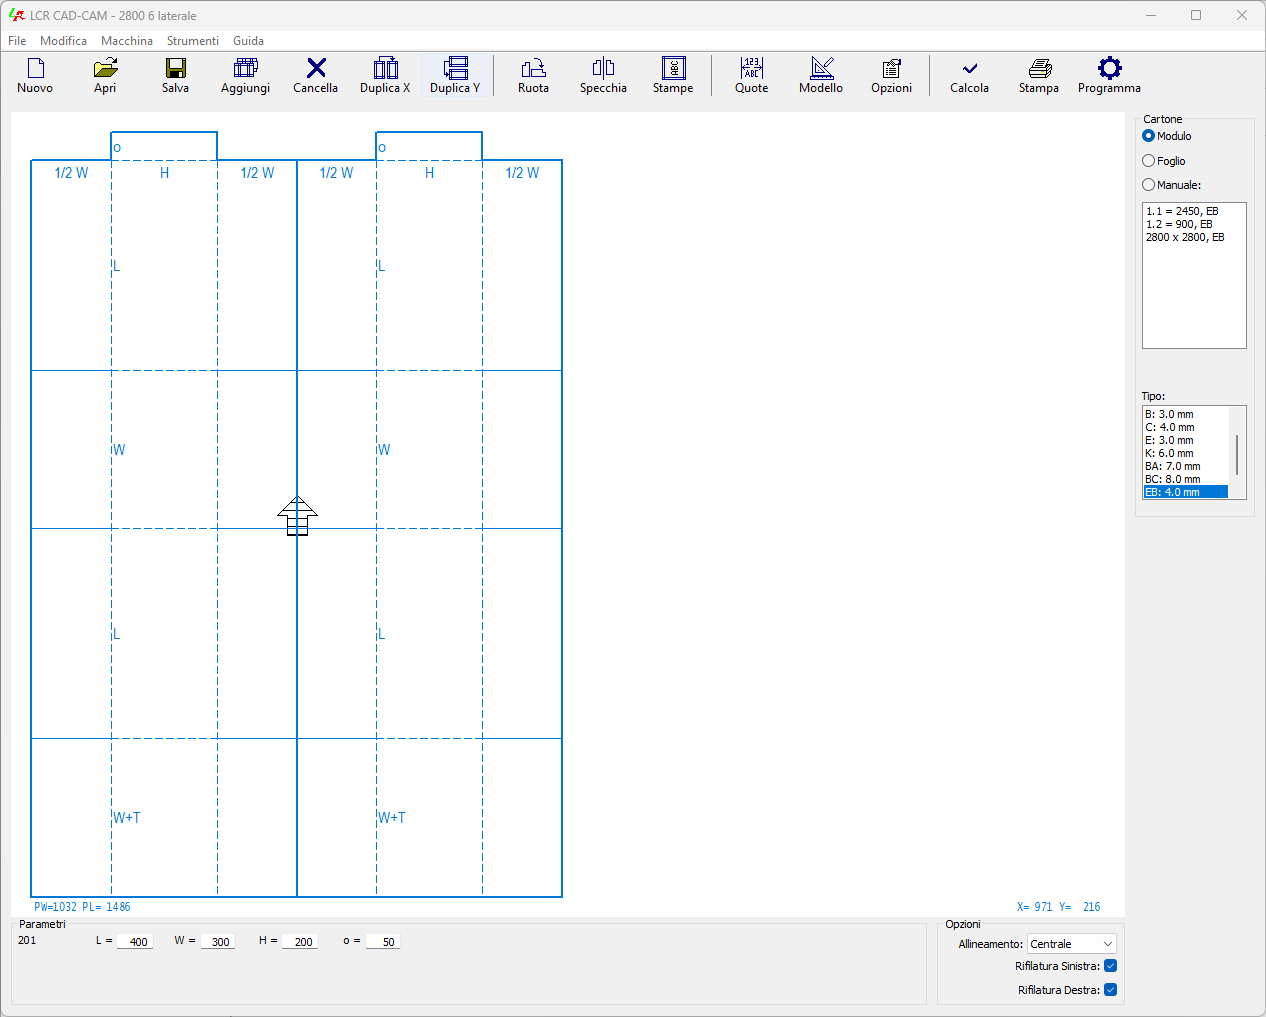Open the File menu

coord(18,41)
